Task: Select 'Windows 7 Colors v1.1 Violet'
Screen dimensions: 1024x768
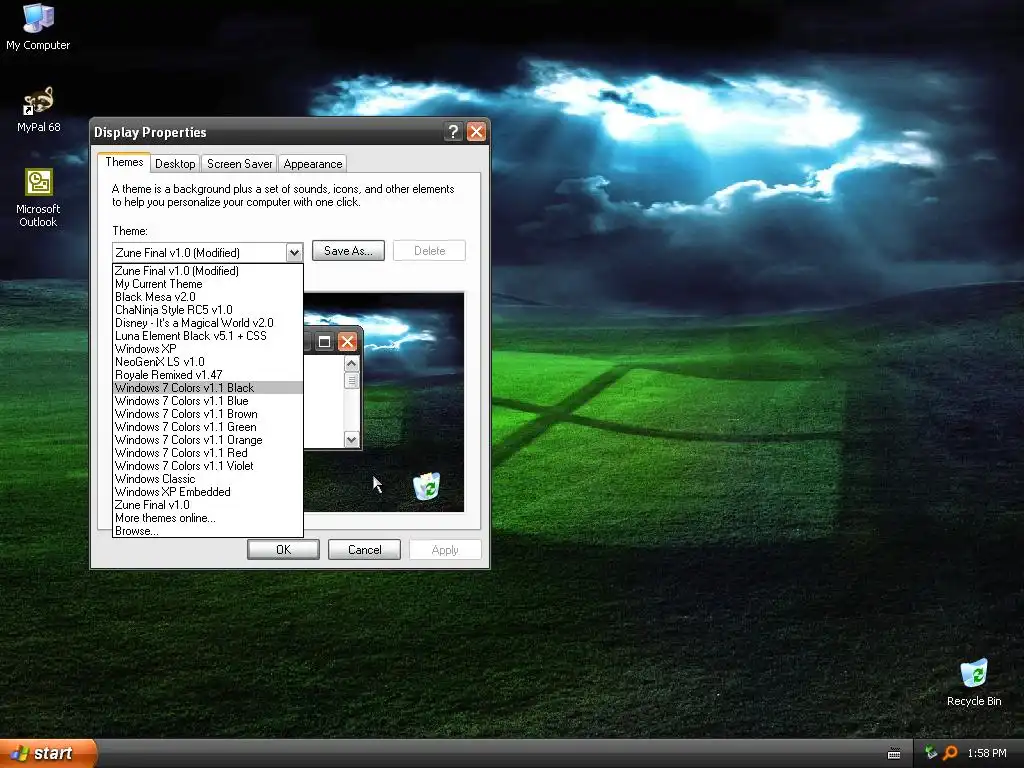Action: tap(208, 466)
